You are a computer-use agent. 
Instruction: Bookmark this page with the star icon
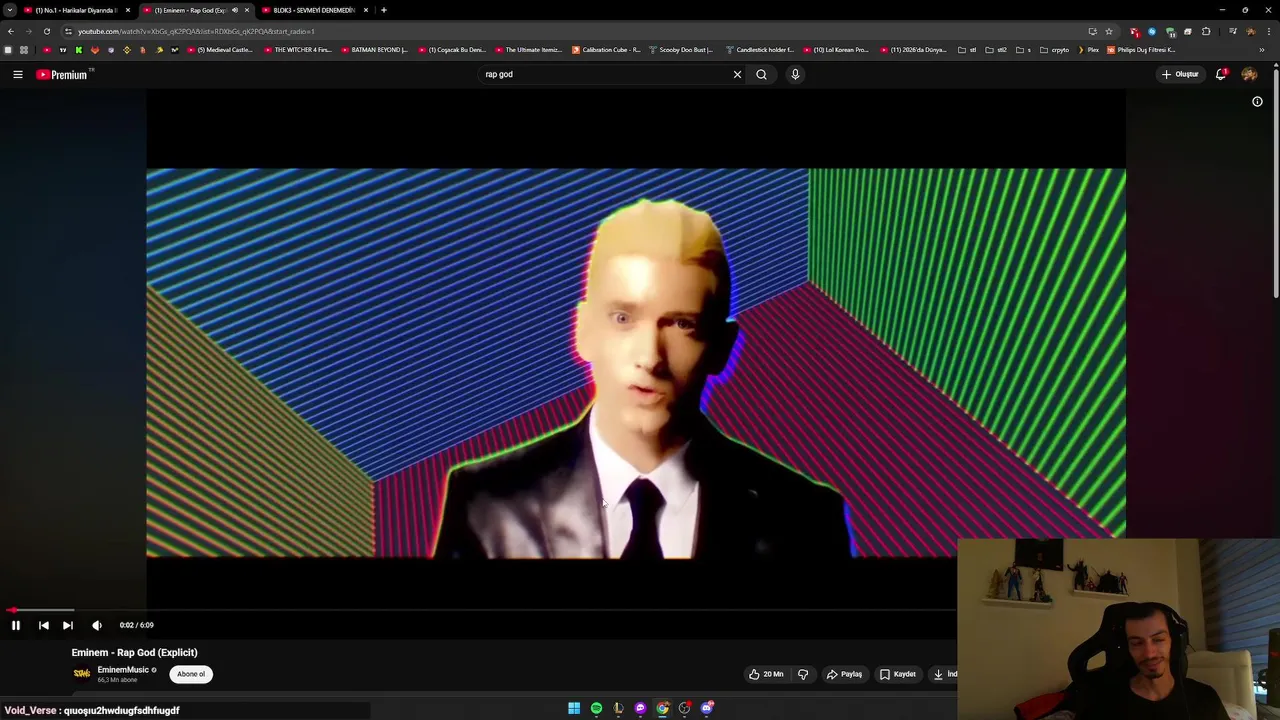click(x=1109, y=31)
